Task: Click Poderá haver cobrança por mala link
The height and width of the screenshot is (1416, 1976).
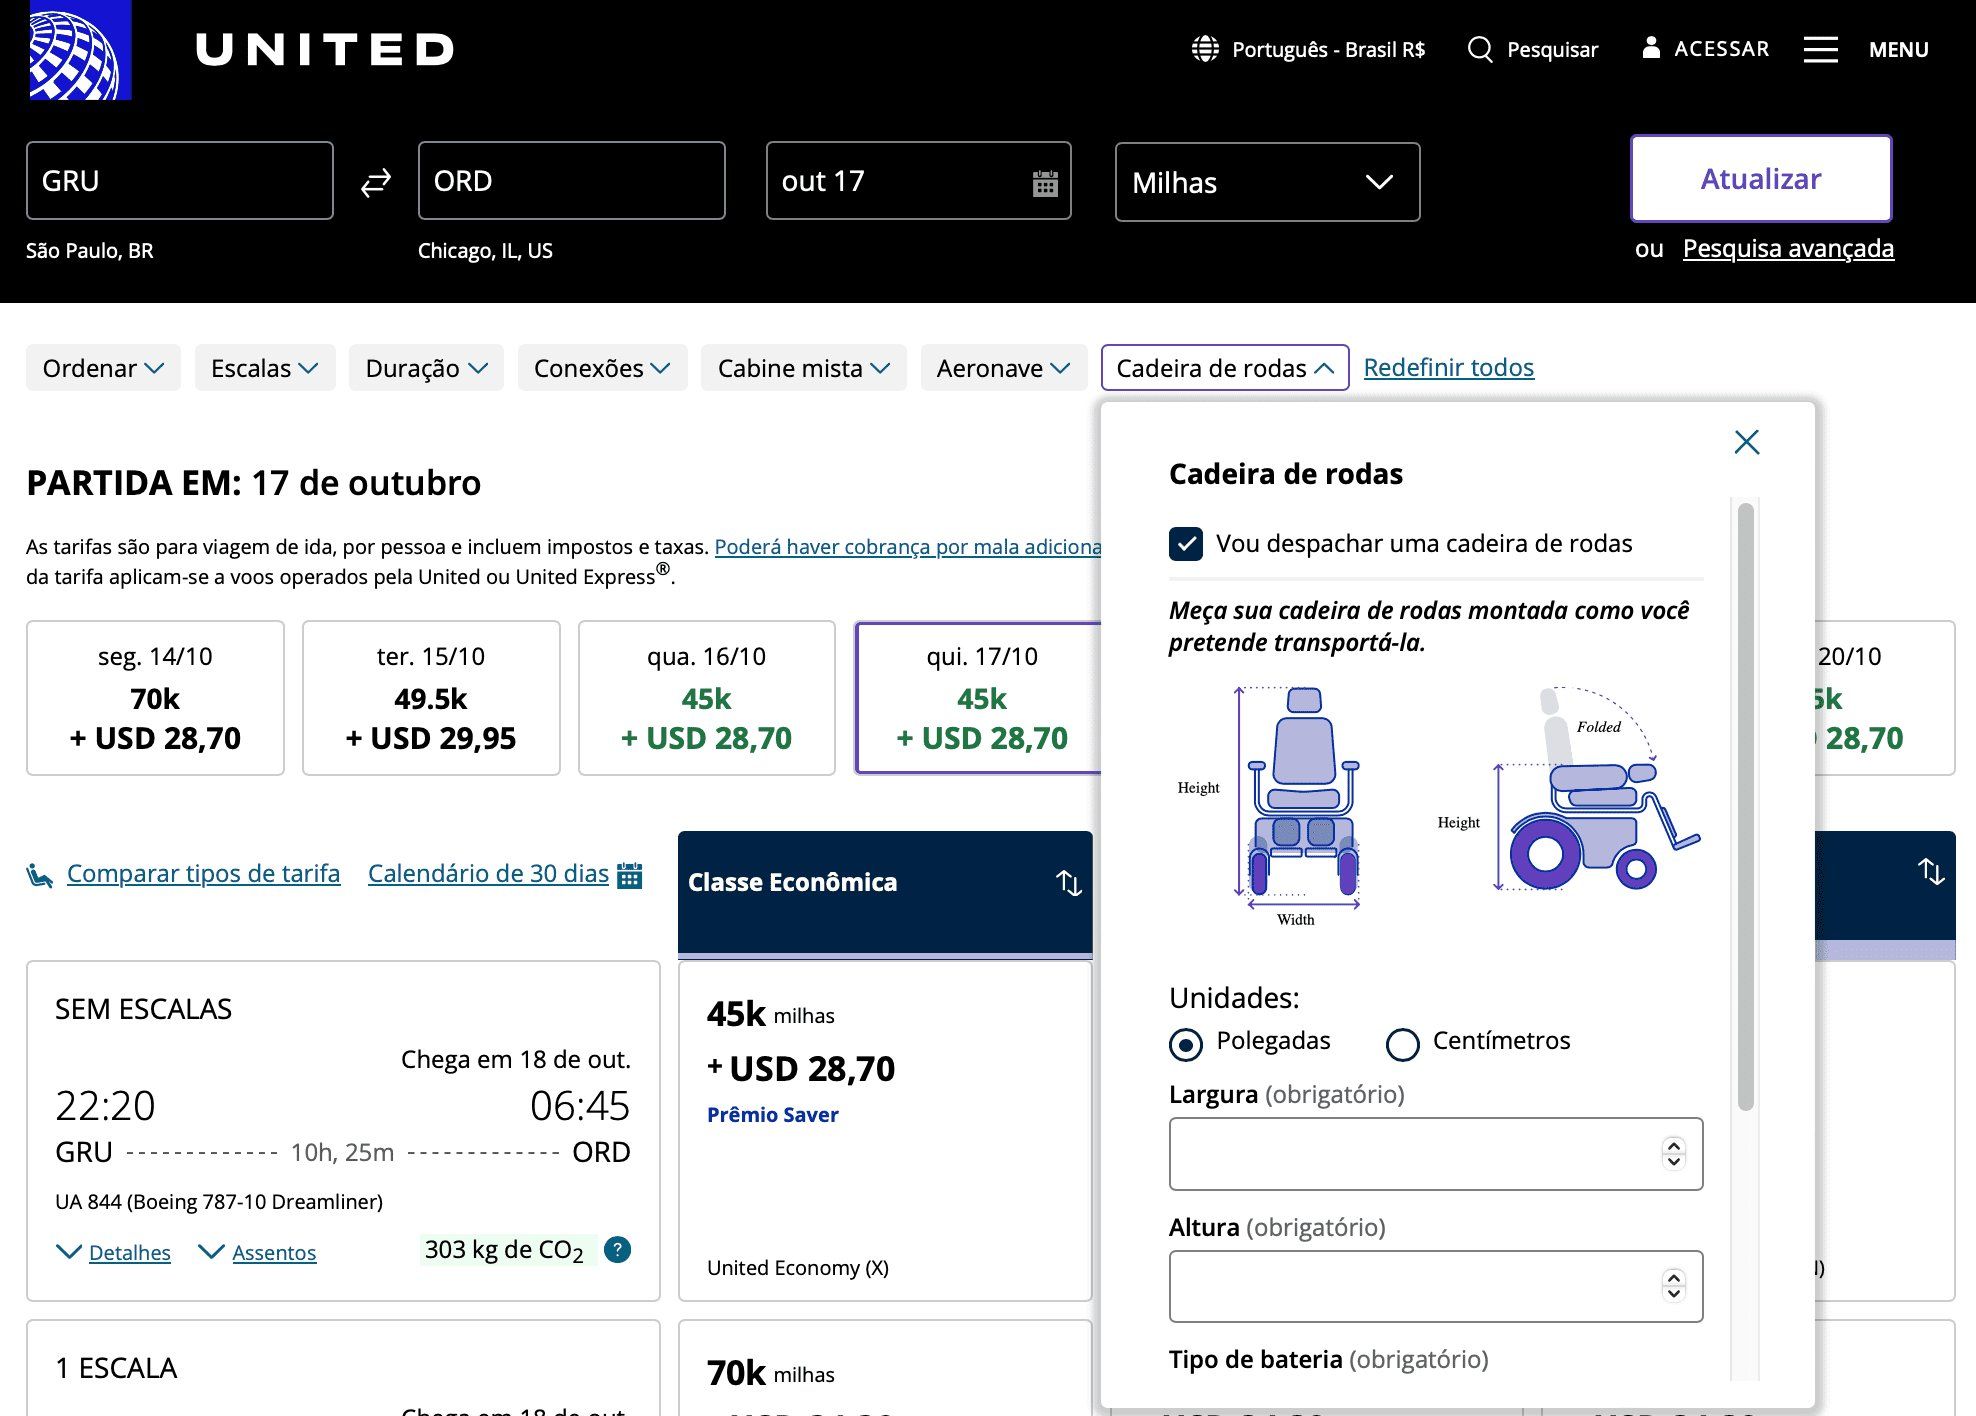Action: pos(907,546)
